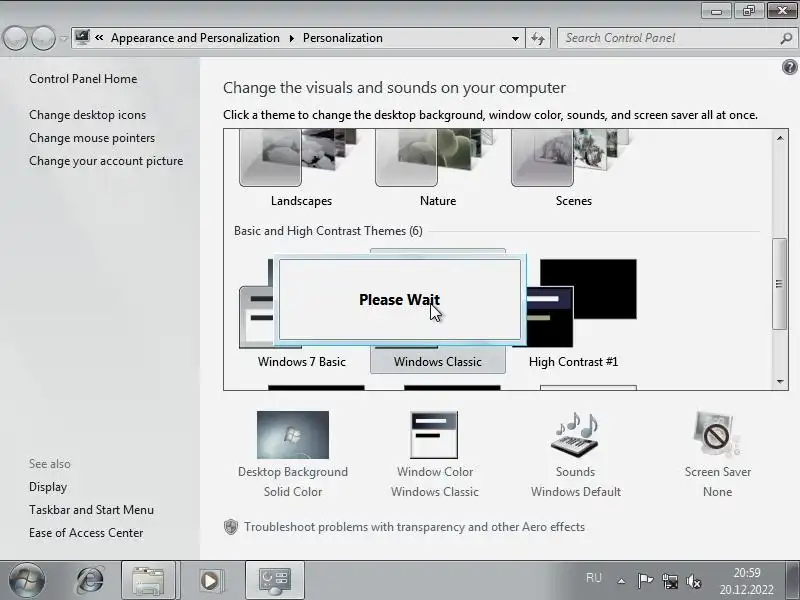Open Change desktop icons link

(x=87, y=115)
